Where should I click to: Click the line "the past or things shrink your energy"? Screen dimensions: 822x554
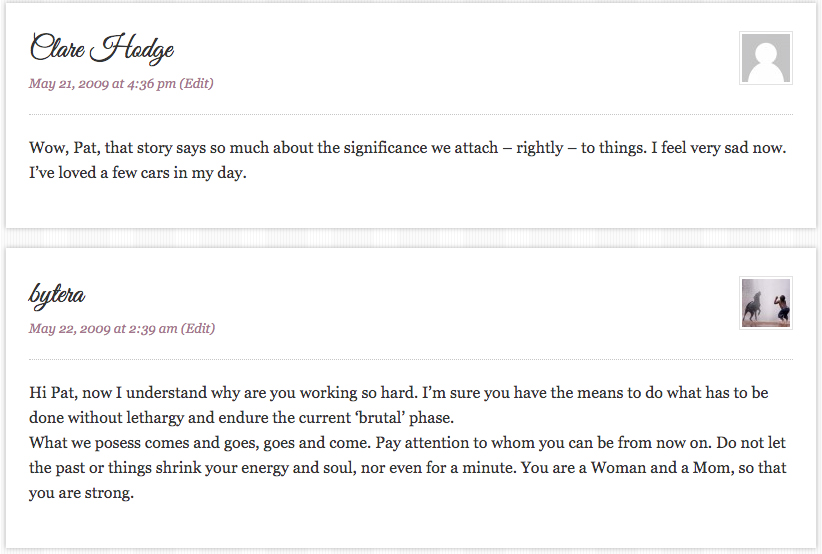pyautogui.click(x=408, y=468)
